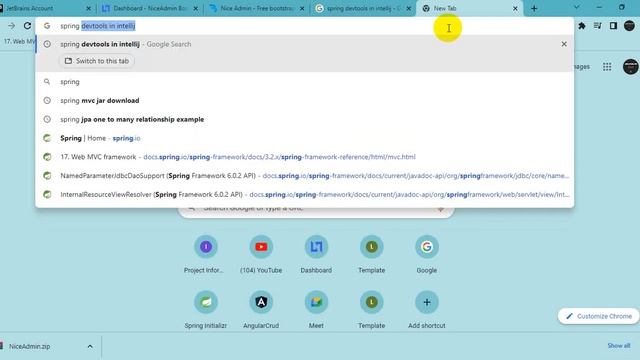Viewport: 640px width, 360px height.
Task: Open the Meet shortcut
Action: pyautogui.click(x=316, y=309)
